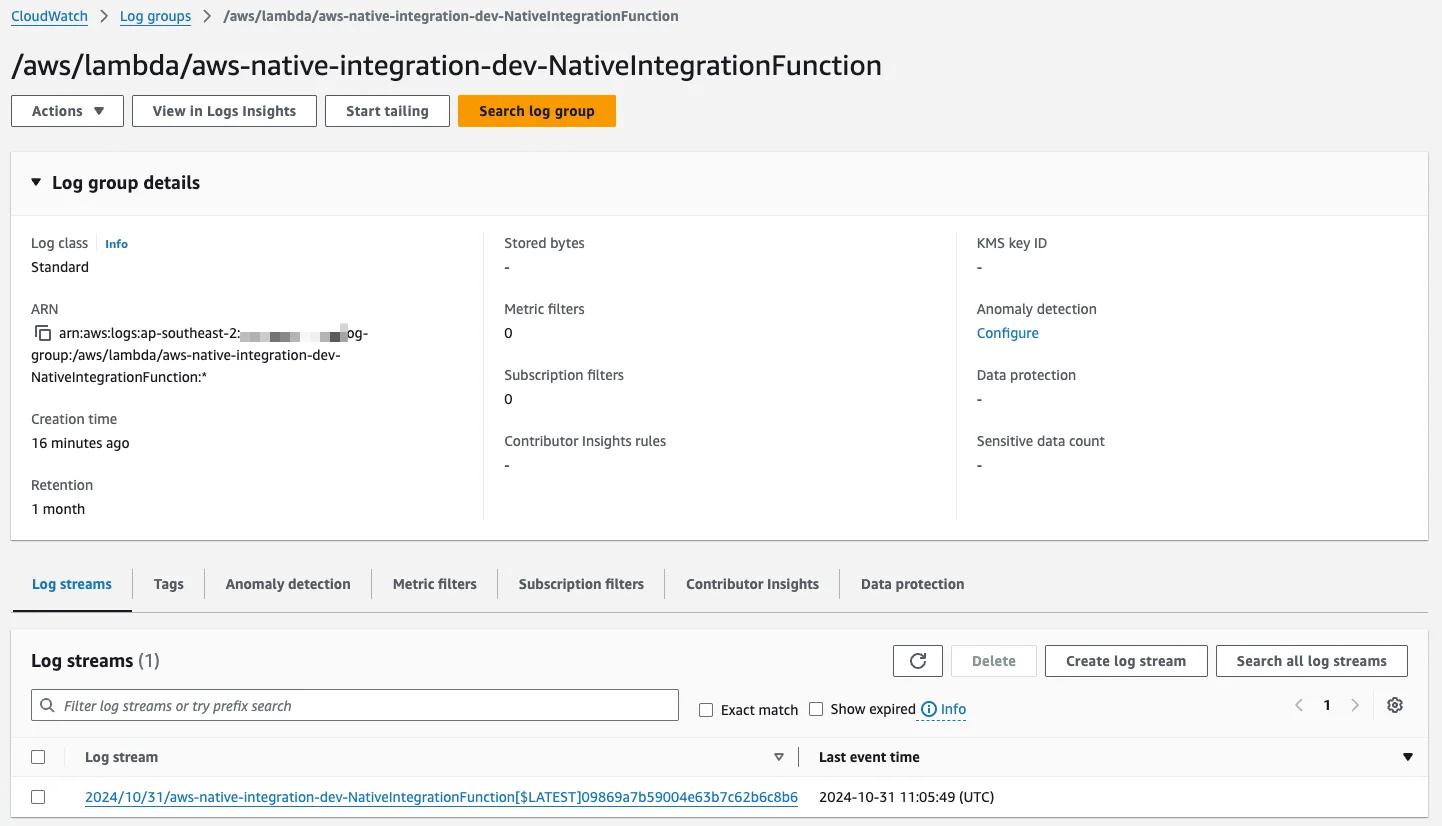The image size is (1442, 826).
Task: Open the 2024/10/31 NativeIntegrationFunction log stream
Action: (441, 797)
